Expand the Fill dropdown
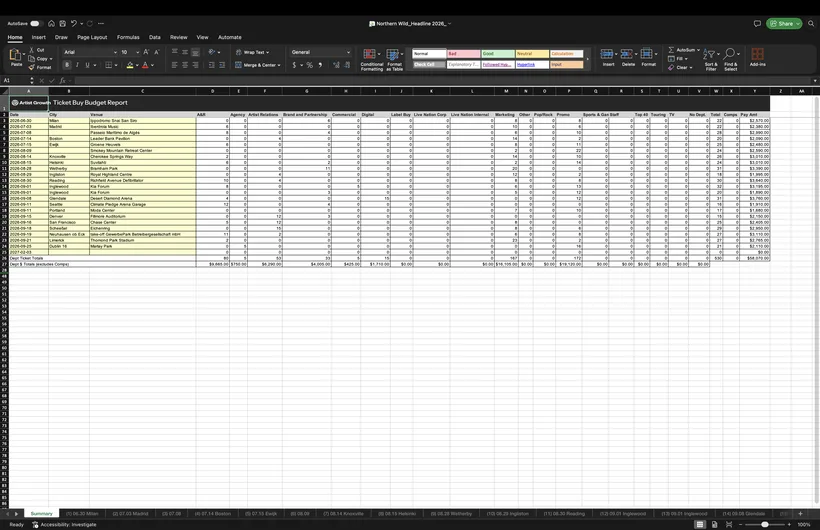820x530 pixels. [x=686, y=59]
